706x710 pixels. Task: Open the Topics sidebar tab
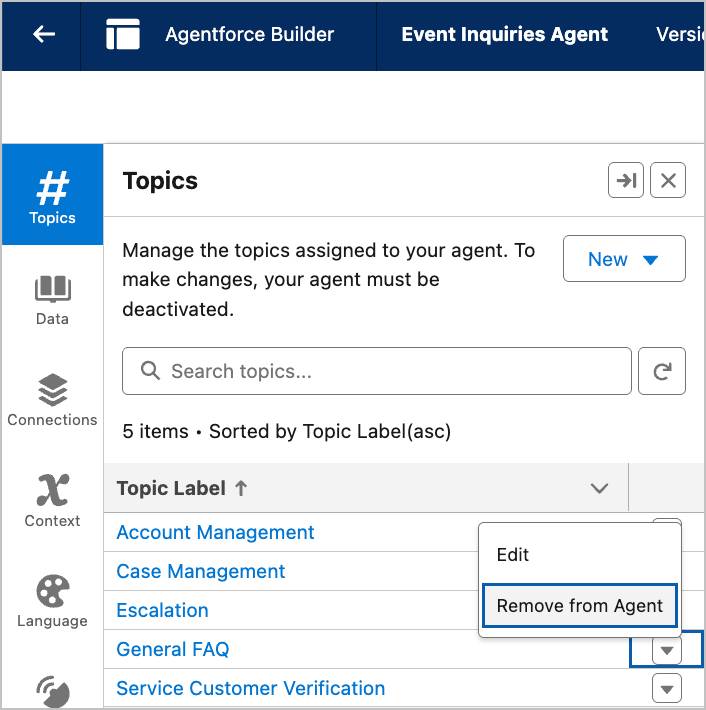tap(53, 195)
